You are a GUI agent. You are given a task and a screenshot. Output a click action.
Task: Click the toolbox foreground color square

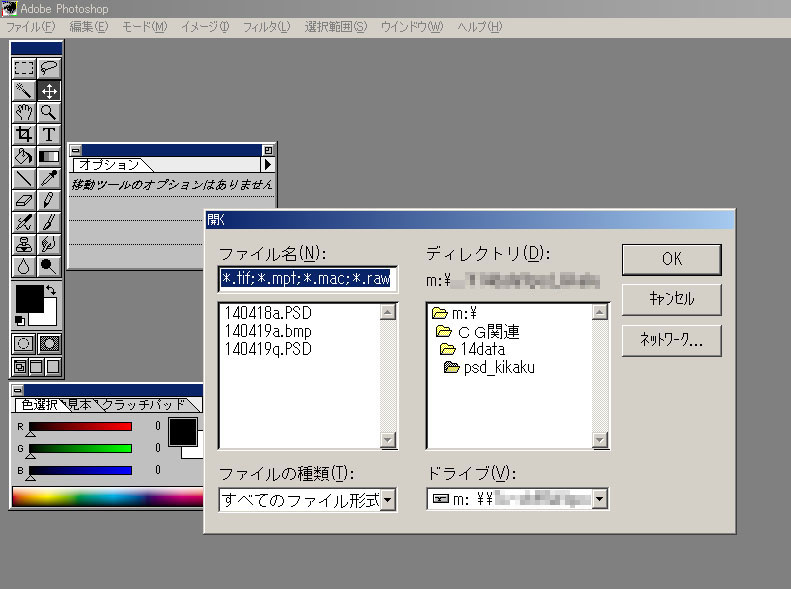(x=29, y=299)
